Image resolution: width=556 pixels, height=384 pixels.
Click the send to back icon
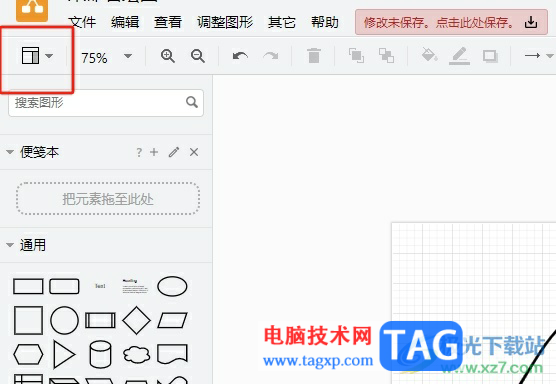click(x=386, y=56)
